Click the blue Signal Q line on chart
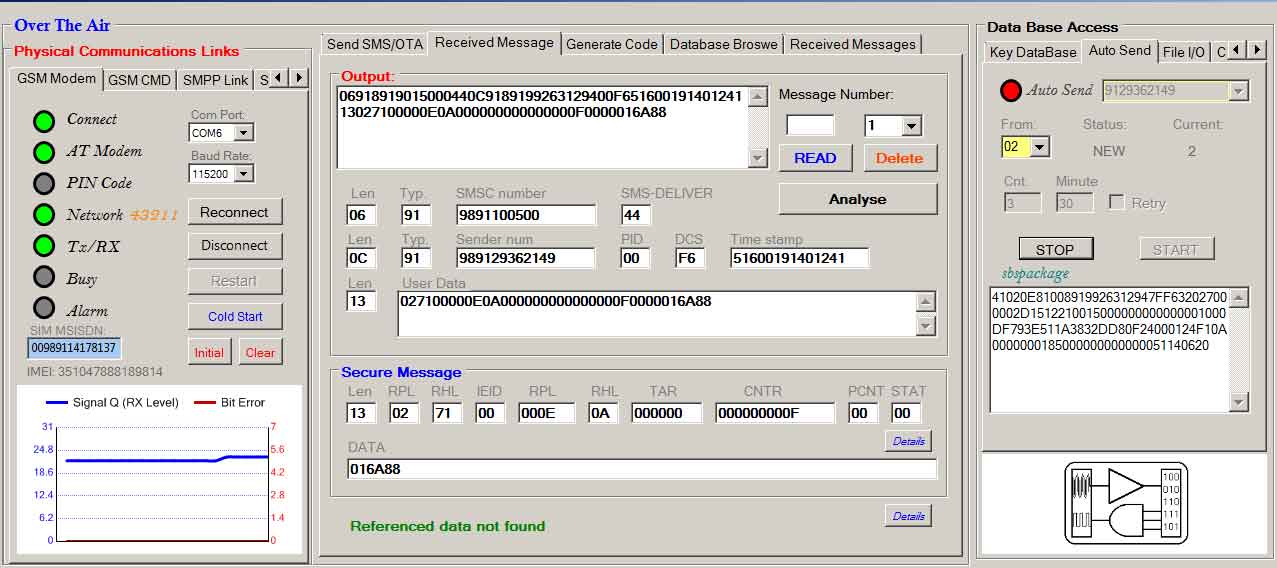This screenshot has height=568, width=1277. click(166, 460)
